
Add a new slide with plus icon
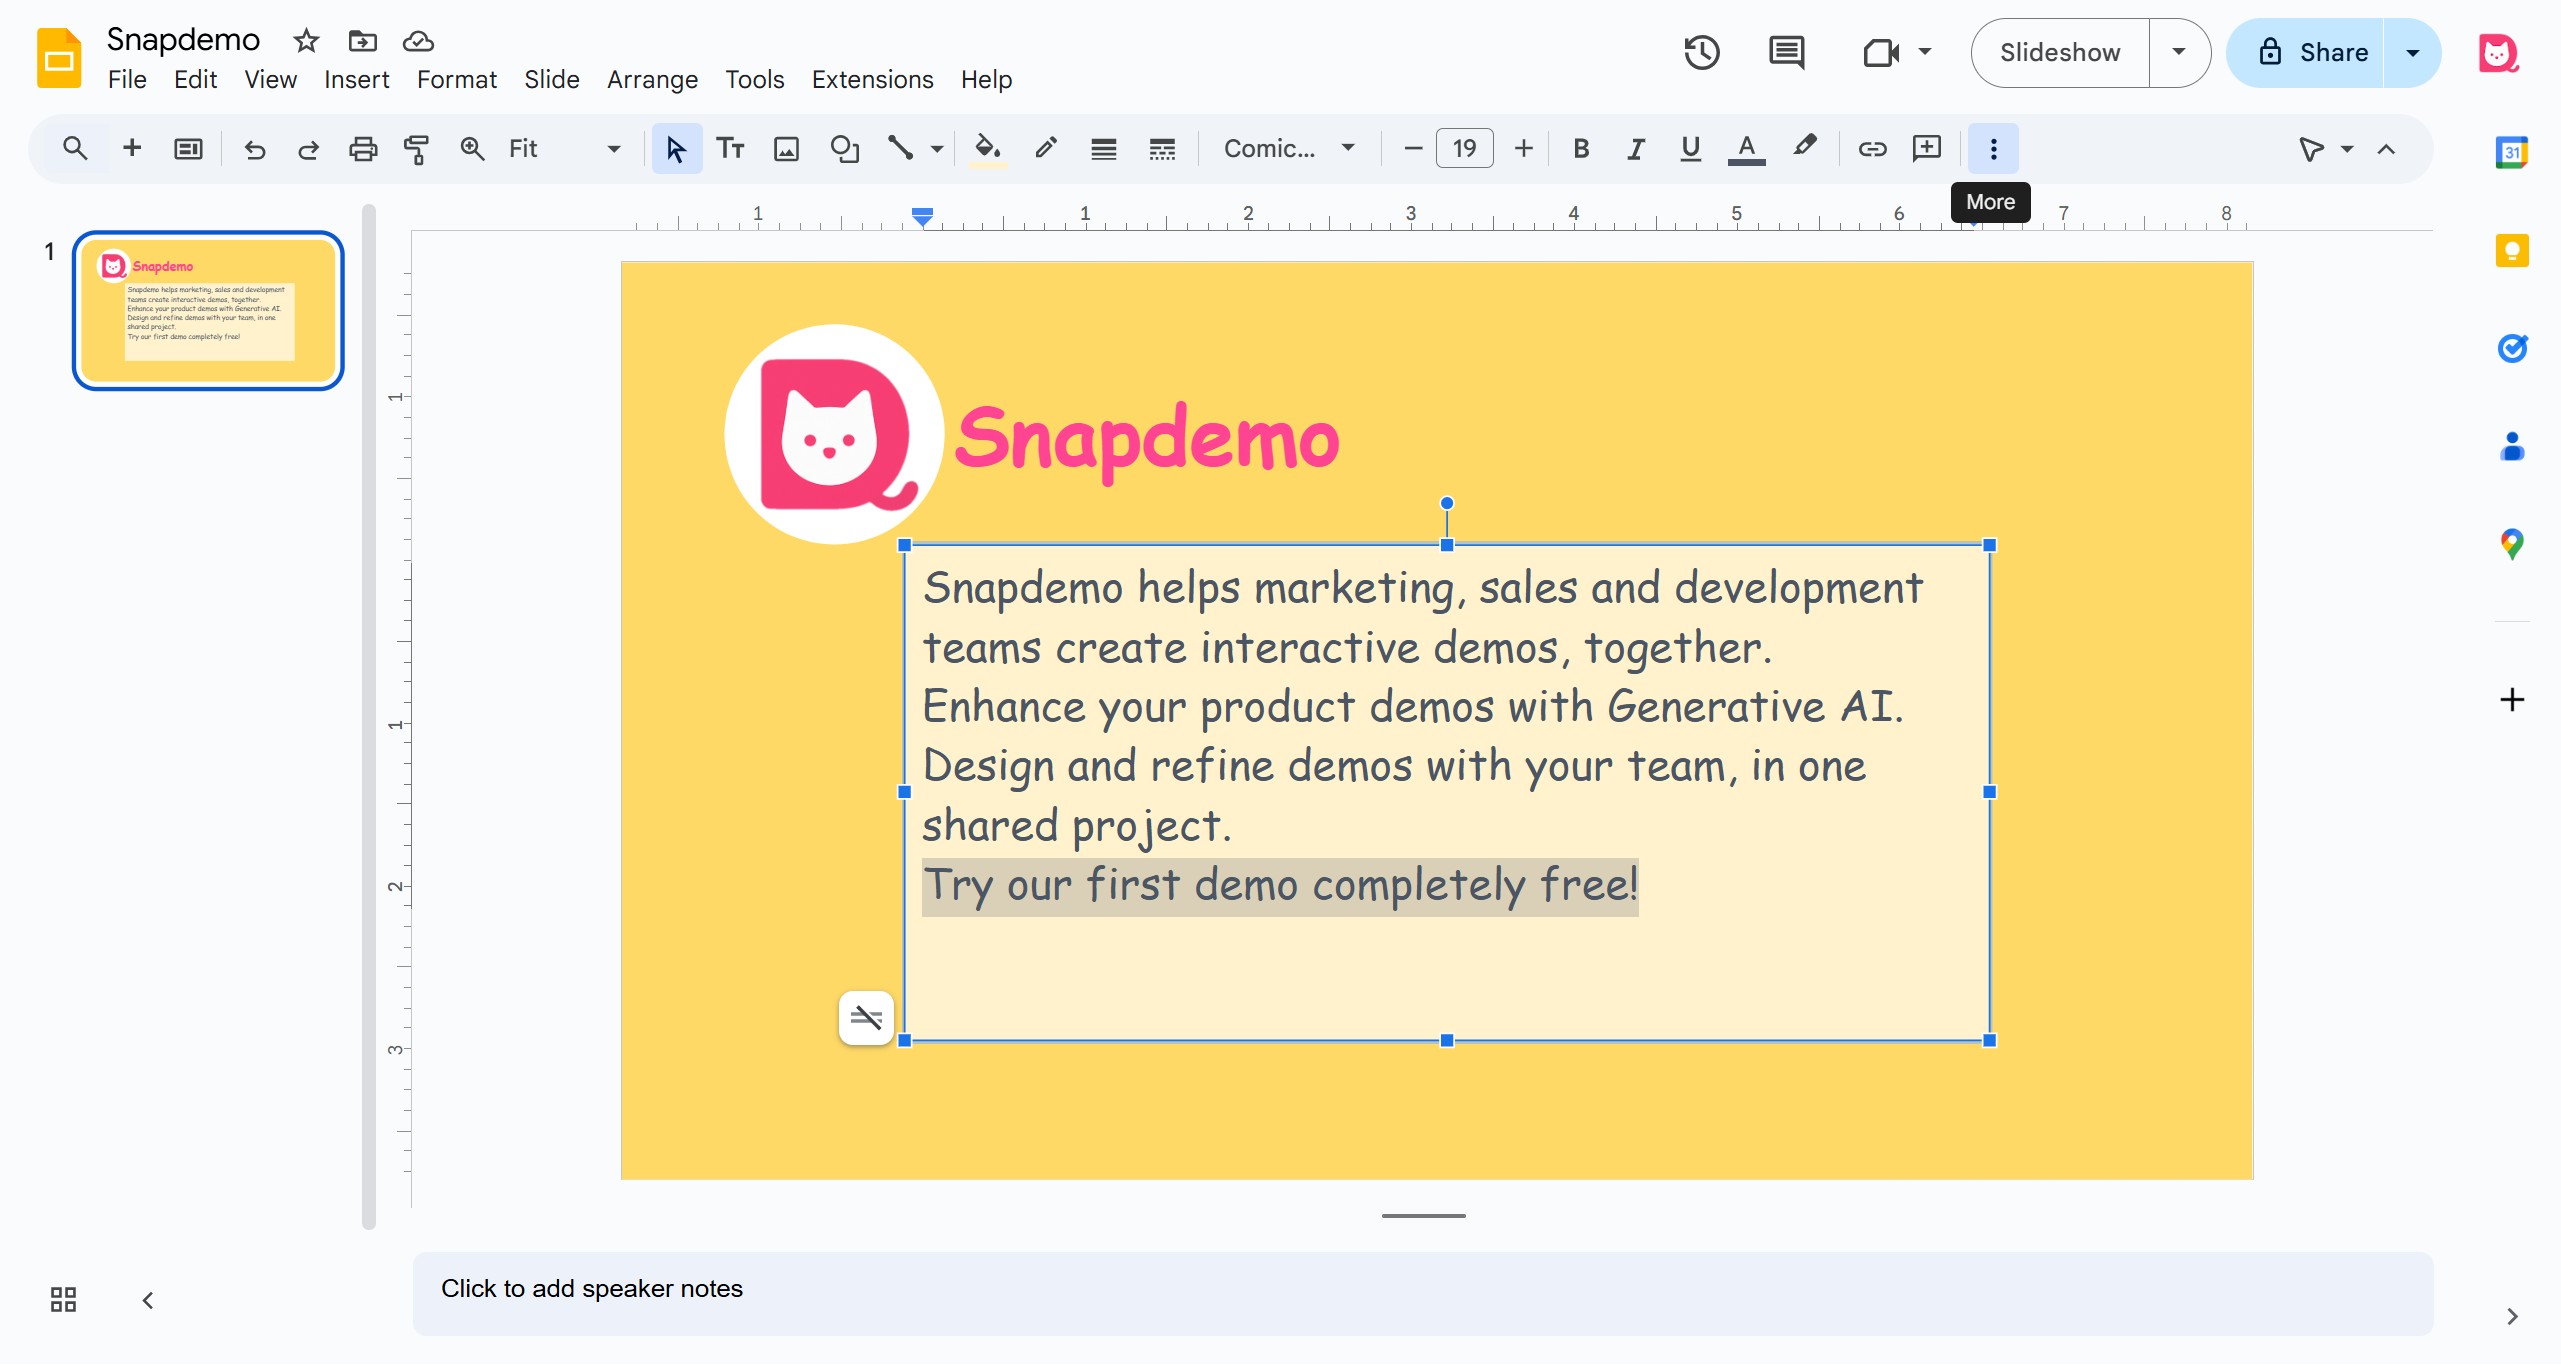(131, 149)
